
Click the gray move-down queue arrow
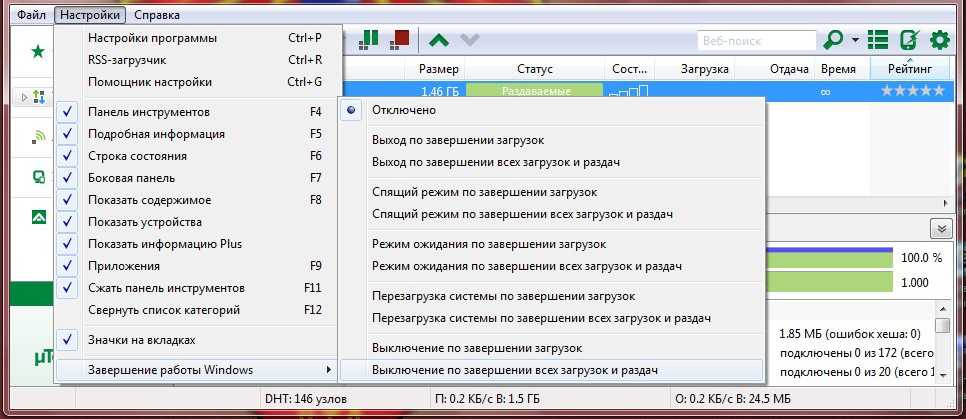[x=468, y=40]
